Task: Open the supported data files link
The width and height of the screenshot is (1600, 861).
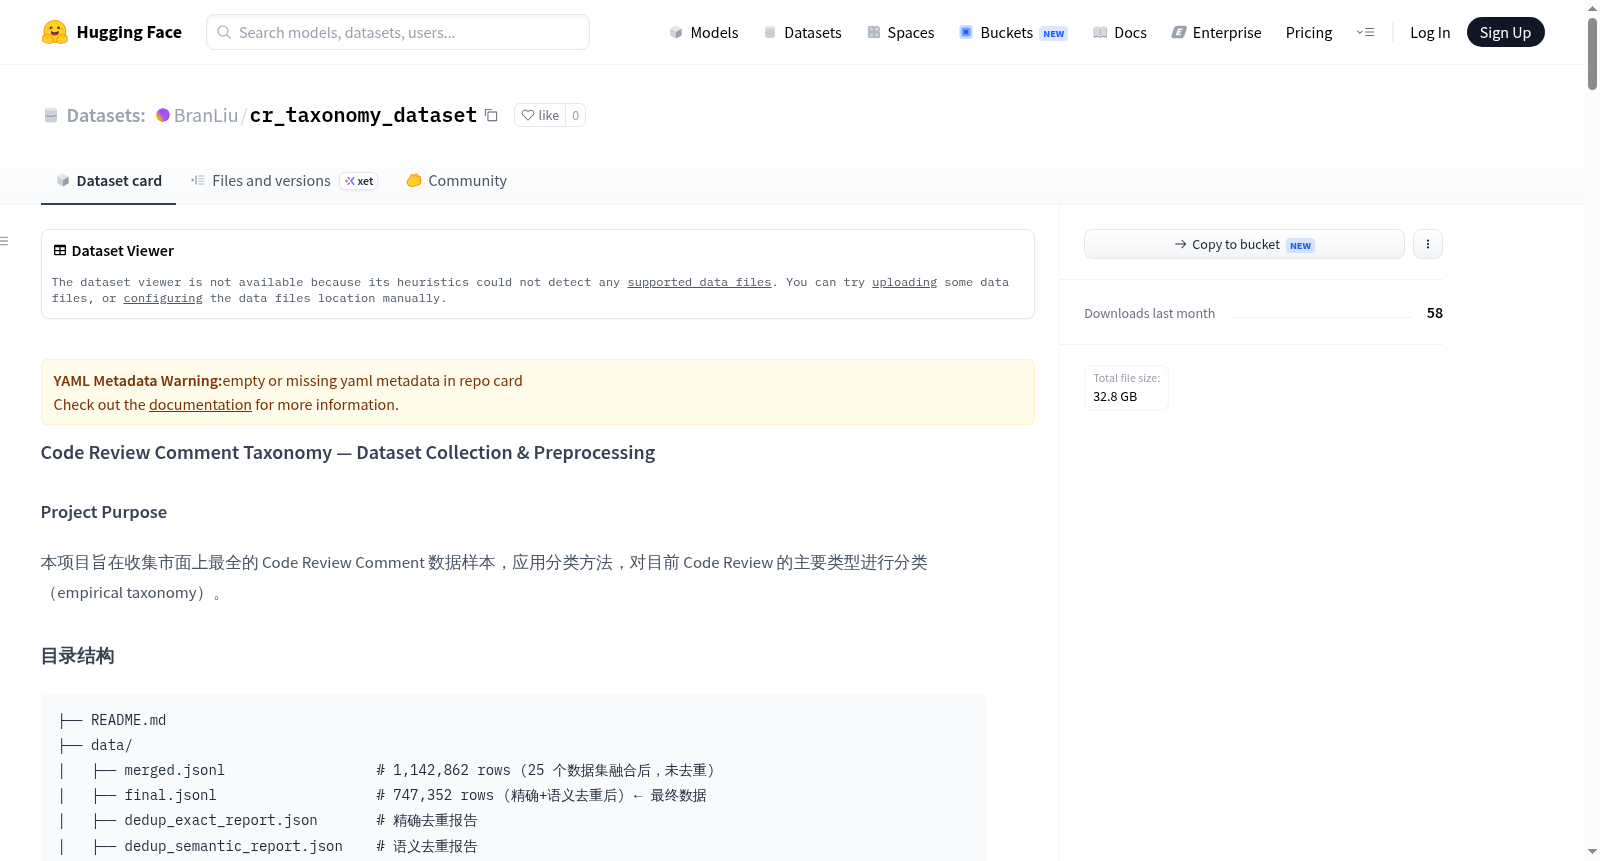Action: 699,283
